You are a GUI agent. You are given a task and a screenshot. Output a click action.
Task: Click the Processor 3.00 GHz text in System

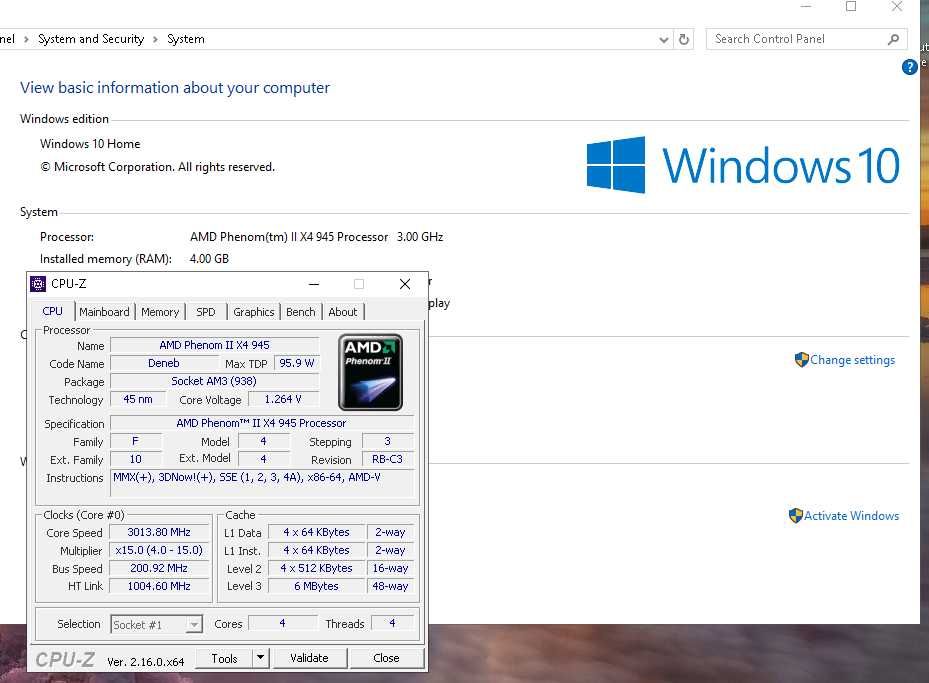pyautogui.click(x=420, y=237)
